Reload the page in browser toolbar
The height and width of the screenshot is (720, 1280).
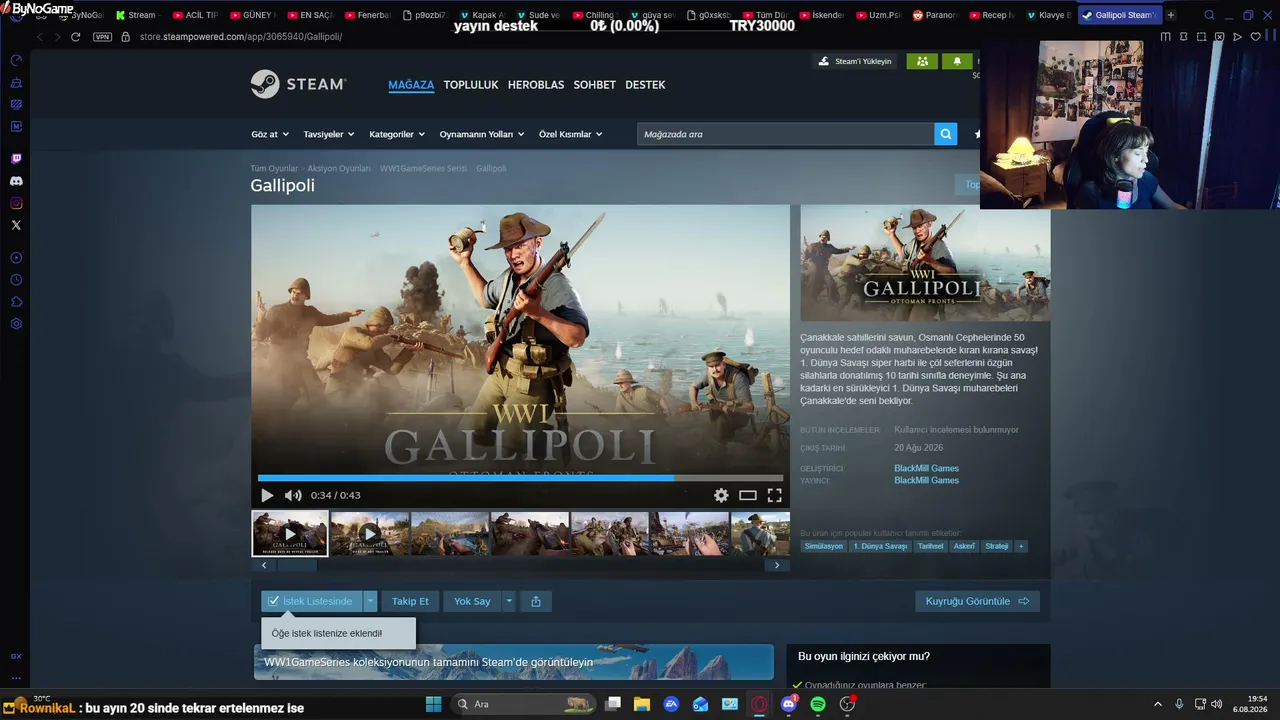point(75,37)
